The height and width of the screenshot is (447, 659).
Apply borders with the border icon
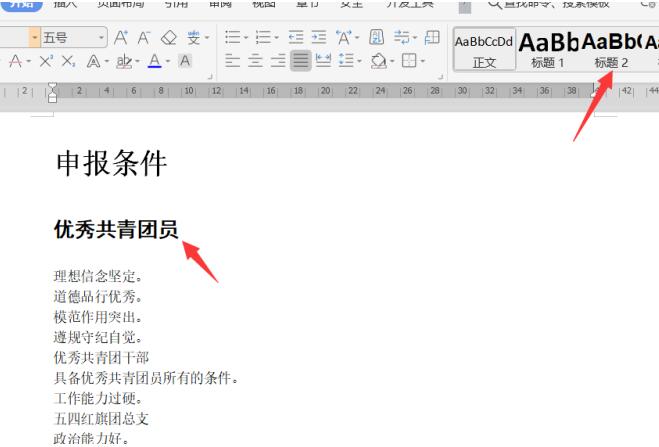409,60
